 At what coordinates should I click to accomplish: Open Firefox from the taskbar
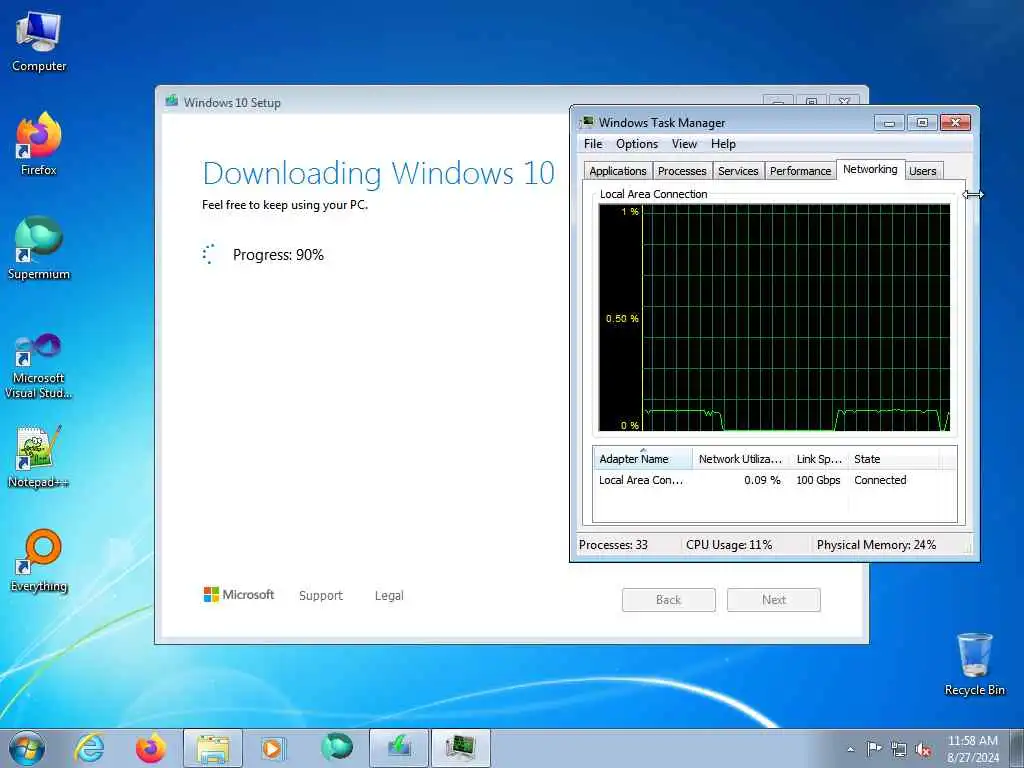pyautogui.click(x=150, y=748)
